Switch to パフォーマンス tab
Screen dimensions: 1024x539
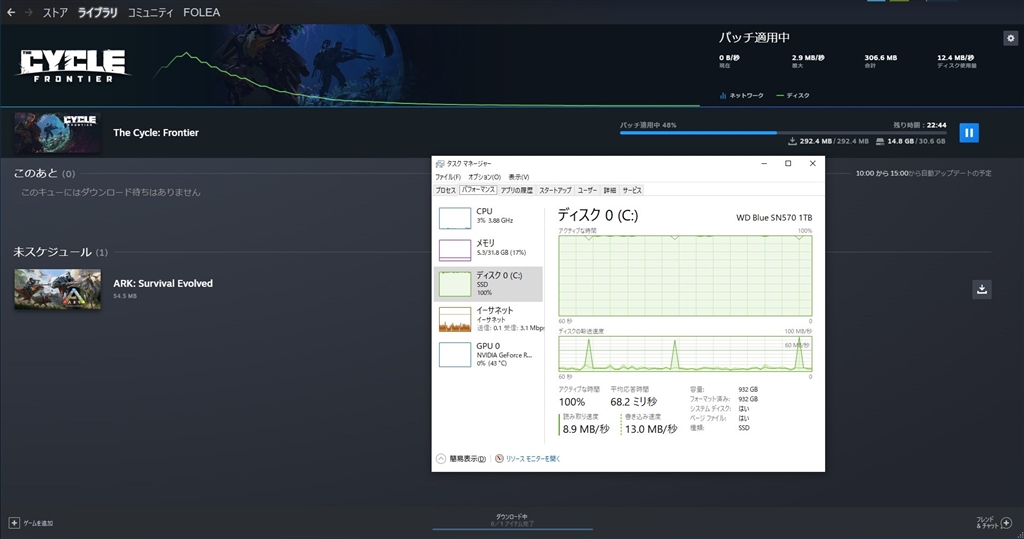click(478, 189)
